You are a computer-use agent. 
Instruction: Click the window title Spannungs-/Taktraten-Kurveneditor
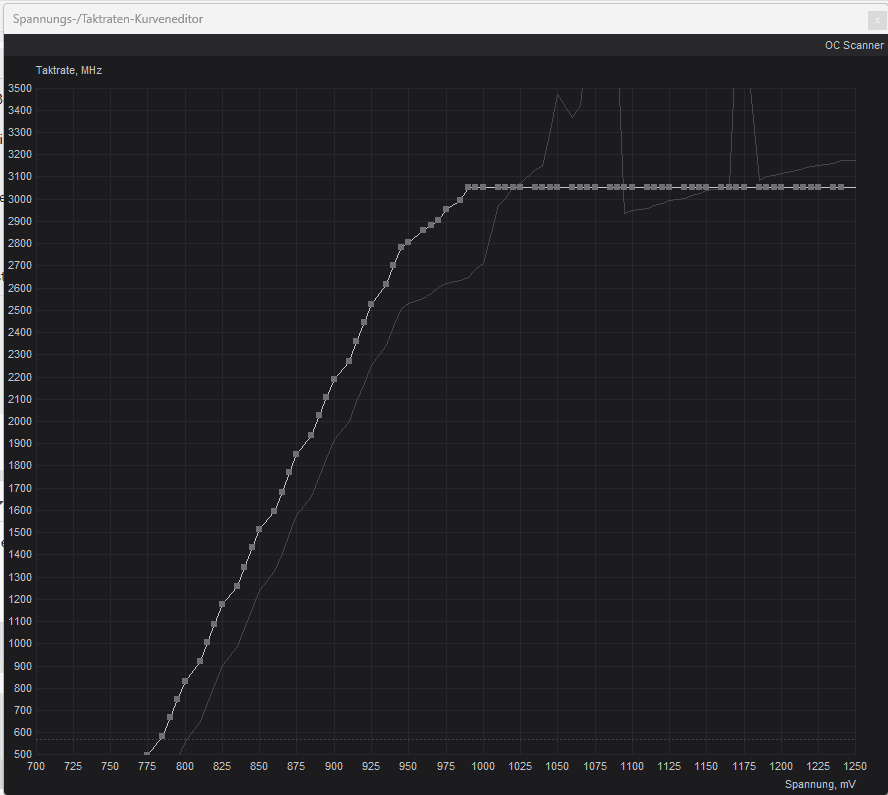click(x=108, y=19)
